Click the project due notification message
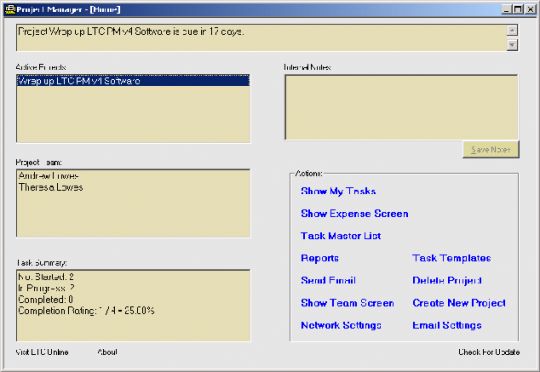Image resolution: width=540 pixels, height=372 pixels. point(131,32)
